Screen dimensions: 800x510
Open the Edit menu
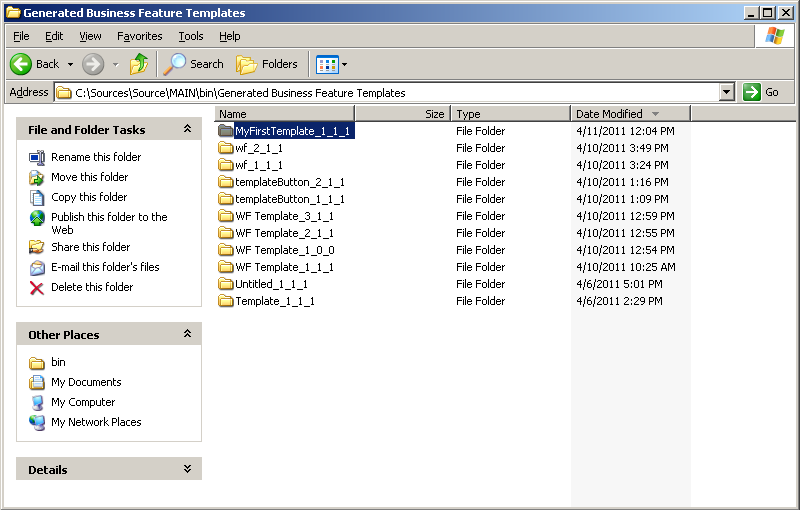click(54, 36)
